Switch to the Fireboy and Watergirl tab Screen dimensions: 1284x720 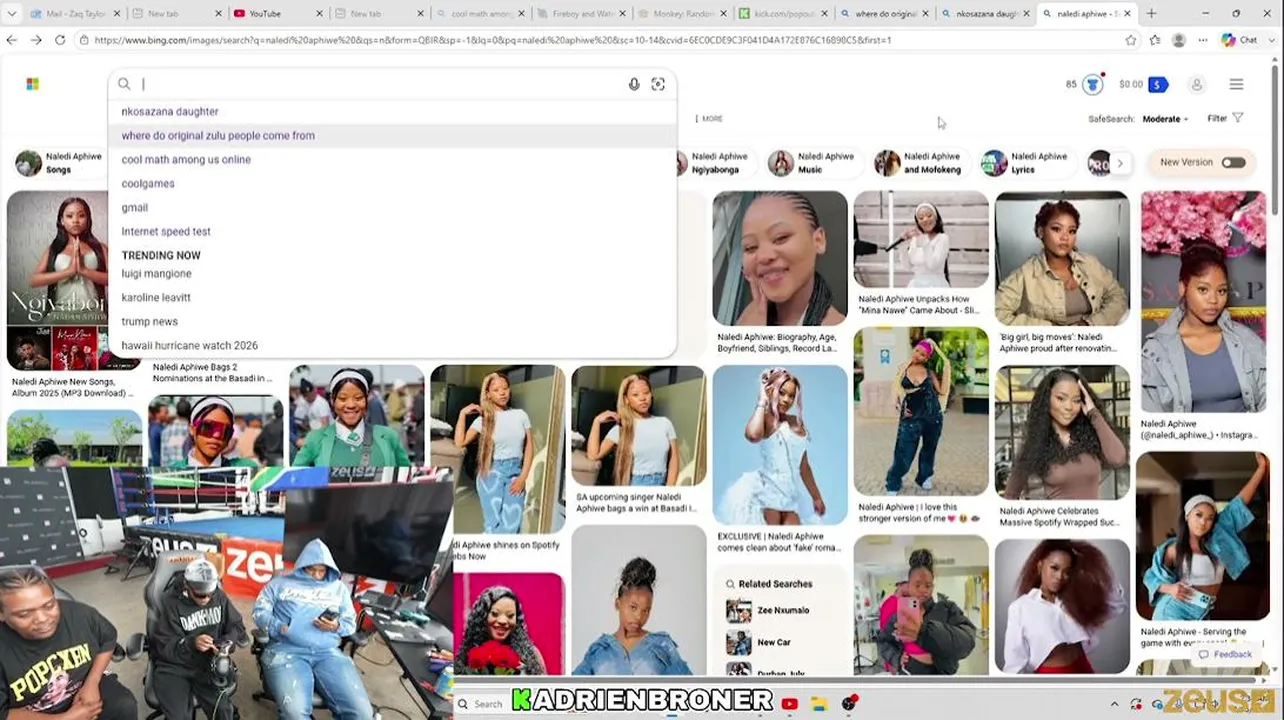click(582, 14)
